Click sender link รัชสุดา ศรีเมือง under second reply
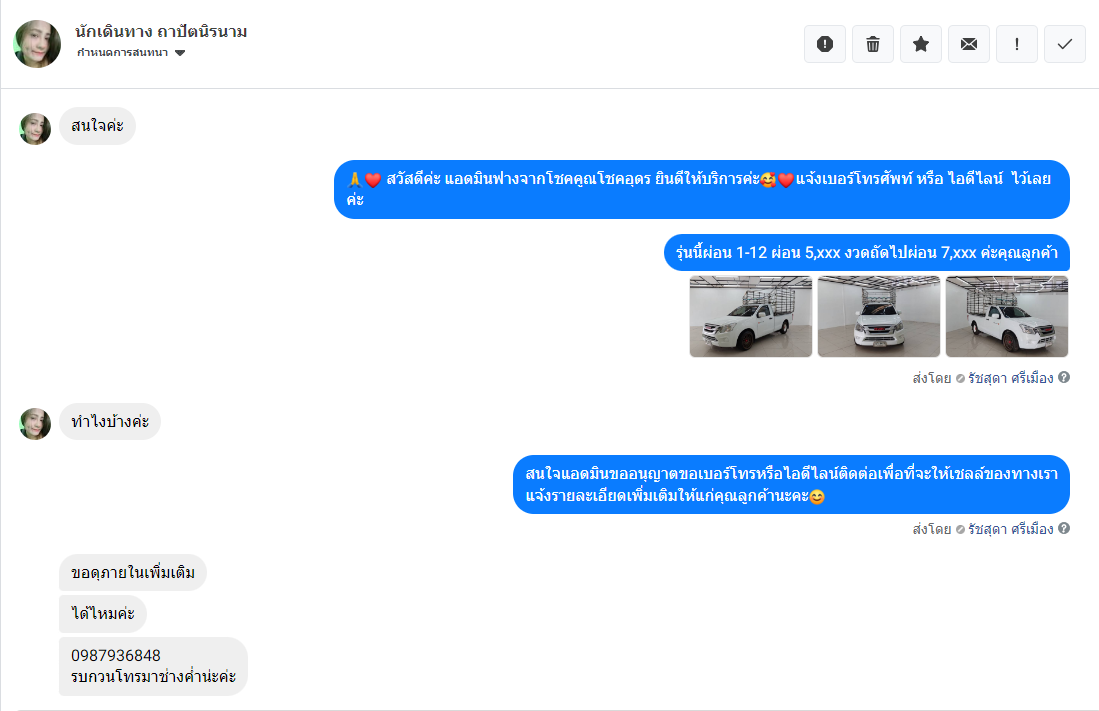 click(x=1011, y=529)
